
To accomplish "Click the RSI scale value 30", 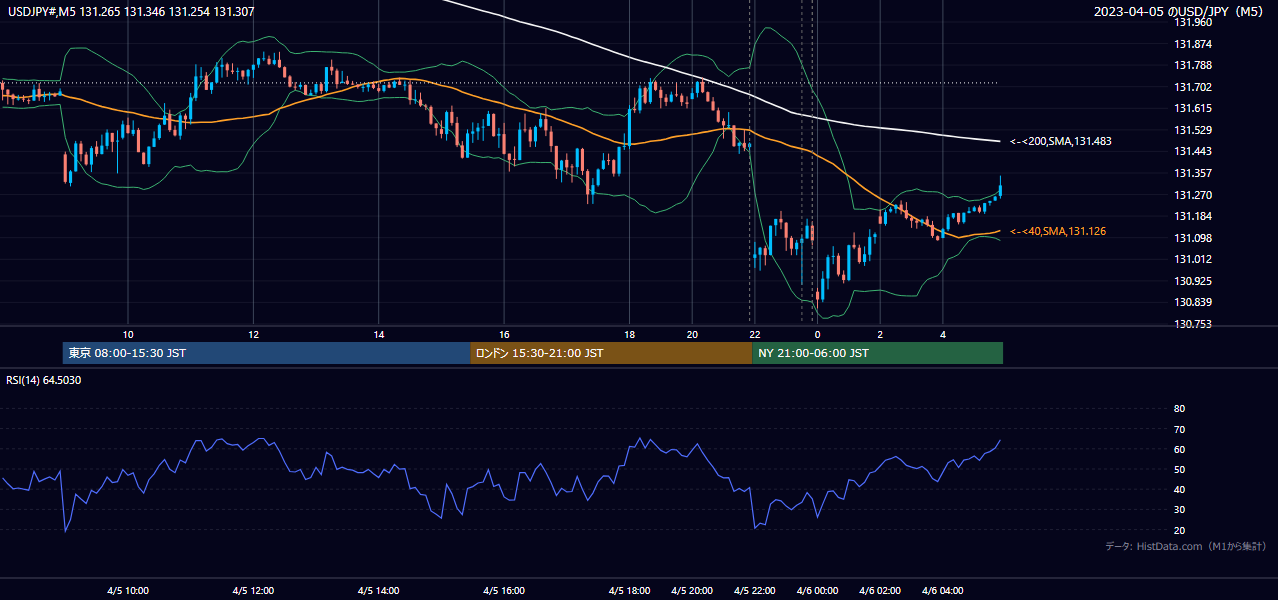I will click(1179, 510).
